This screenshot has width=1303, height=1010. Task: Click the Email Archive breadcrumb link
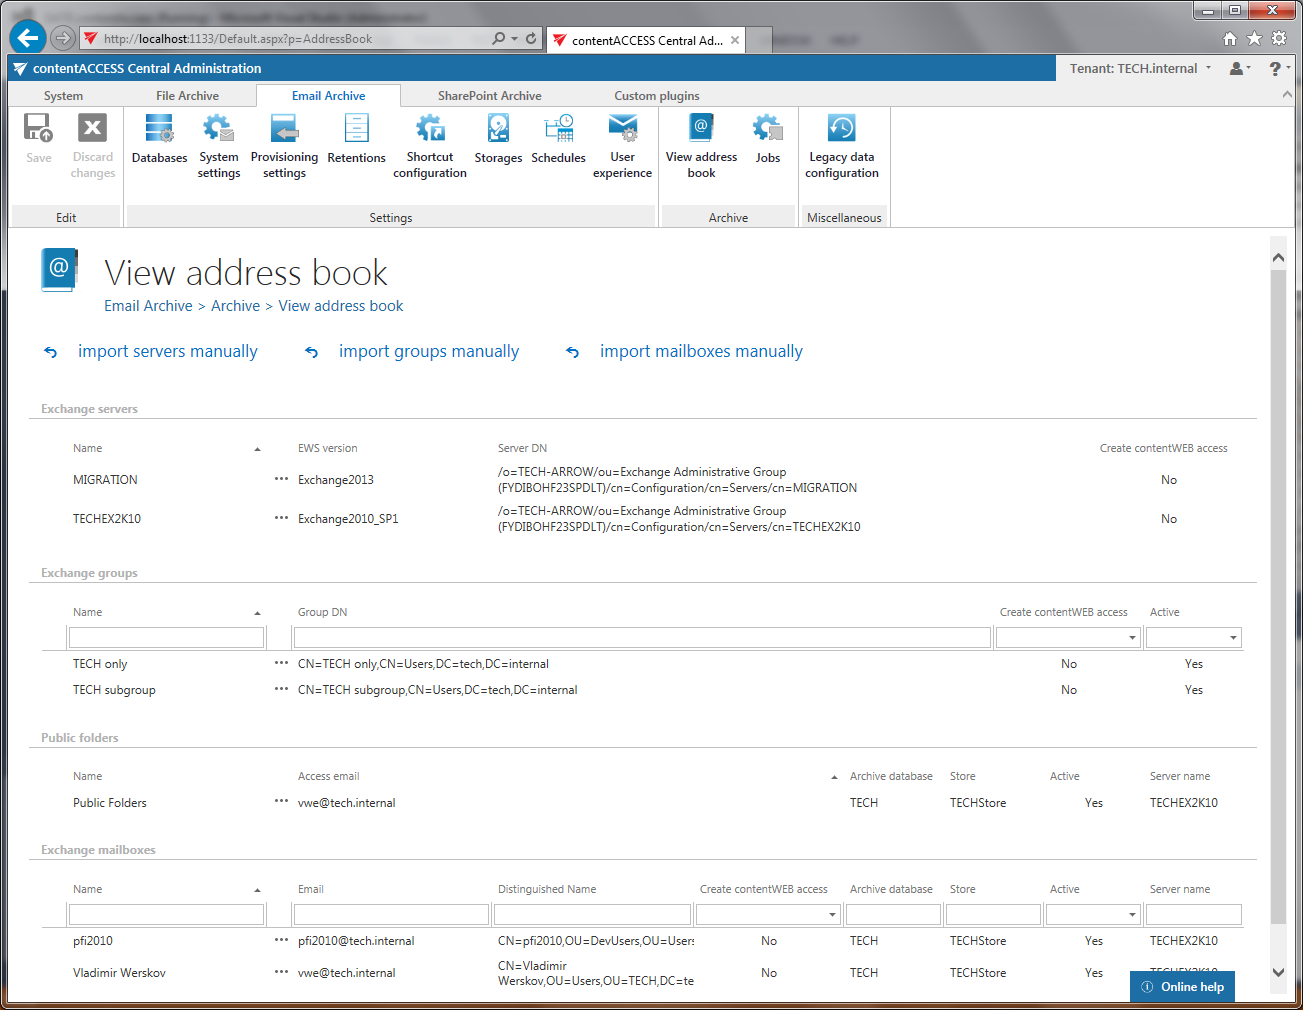148,306
